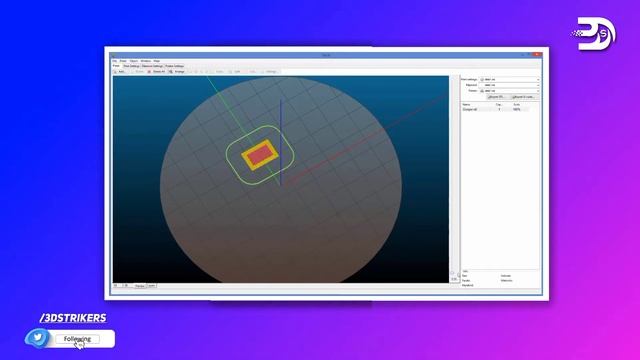Select the red cube model on the bed
Screen dimensions: 640x360
[x=260, y=155]
